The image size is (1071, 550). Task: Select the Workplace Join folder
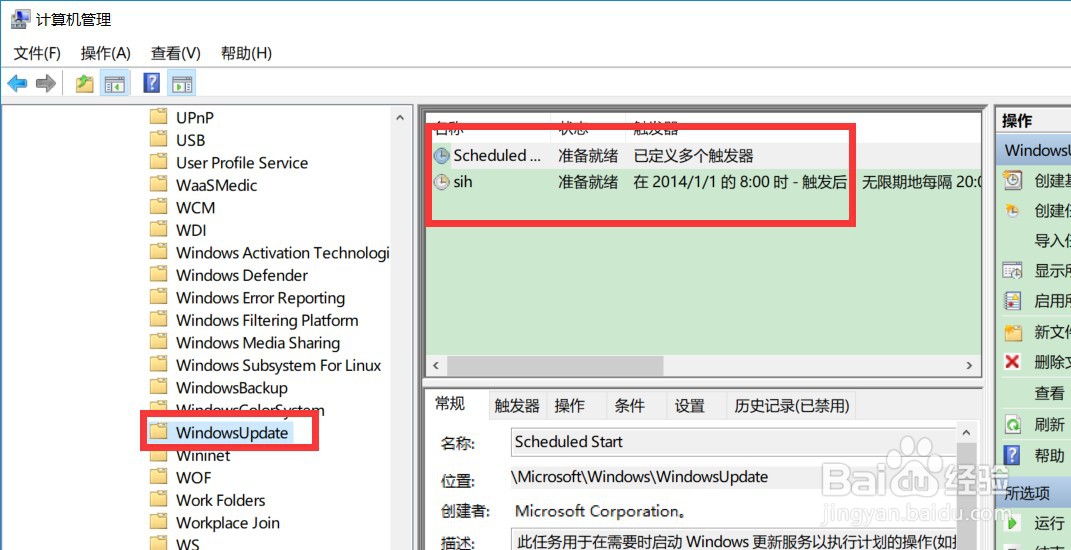(x=227, y=523)
